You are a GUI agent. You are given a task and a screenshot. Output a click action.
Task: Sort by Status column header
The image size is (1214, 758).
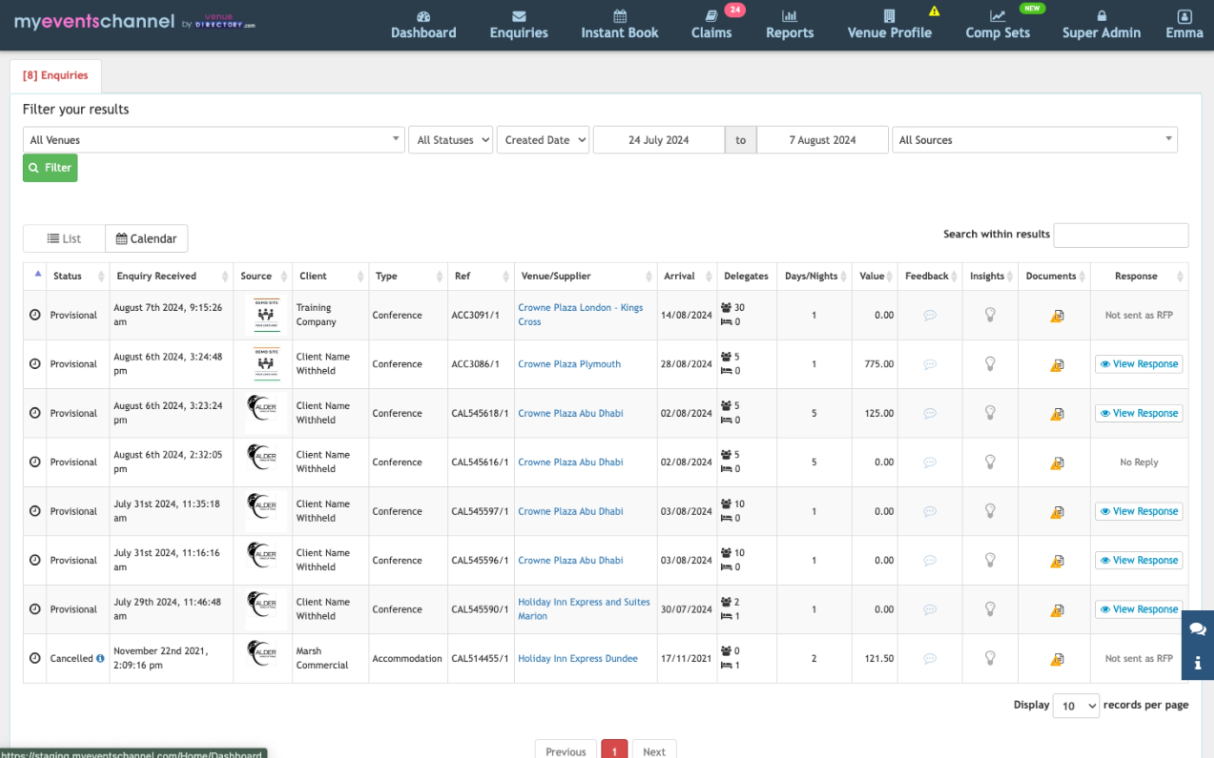(x=78, y=276)
